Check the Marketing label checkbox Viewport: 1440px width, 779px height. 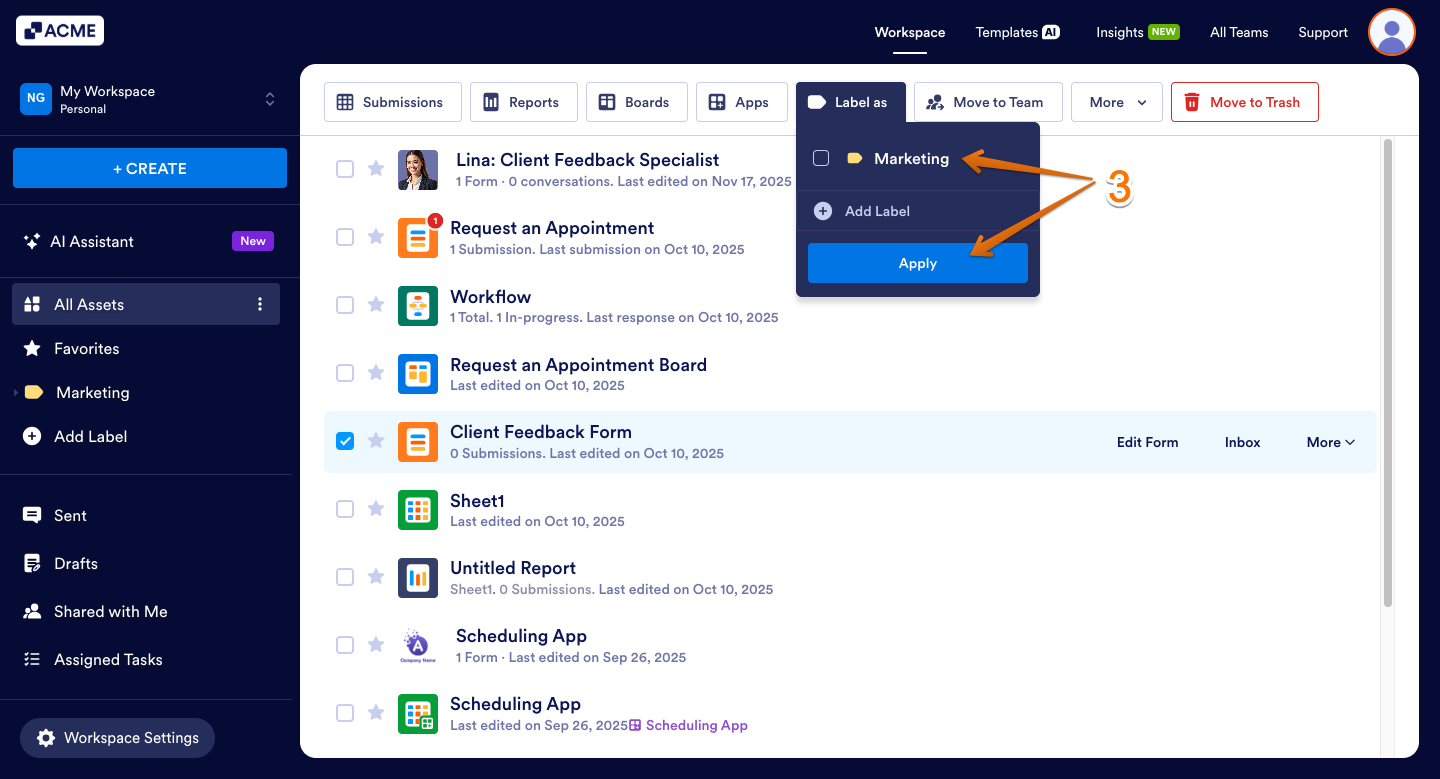click(821, 158)
